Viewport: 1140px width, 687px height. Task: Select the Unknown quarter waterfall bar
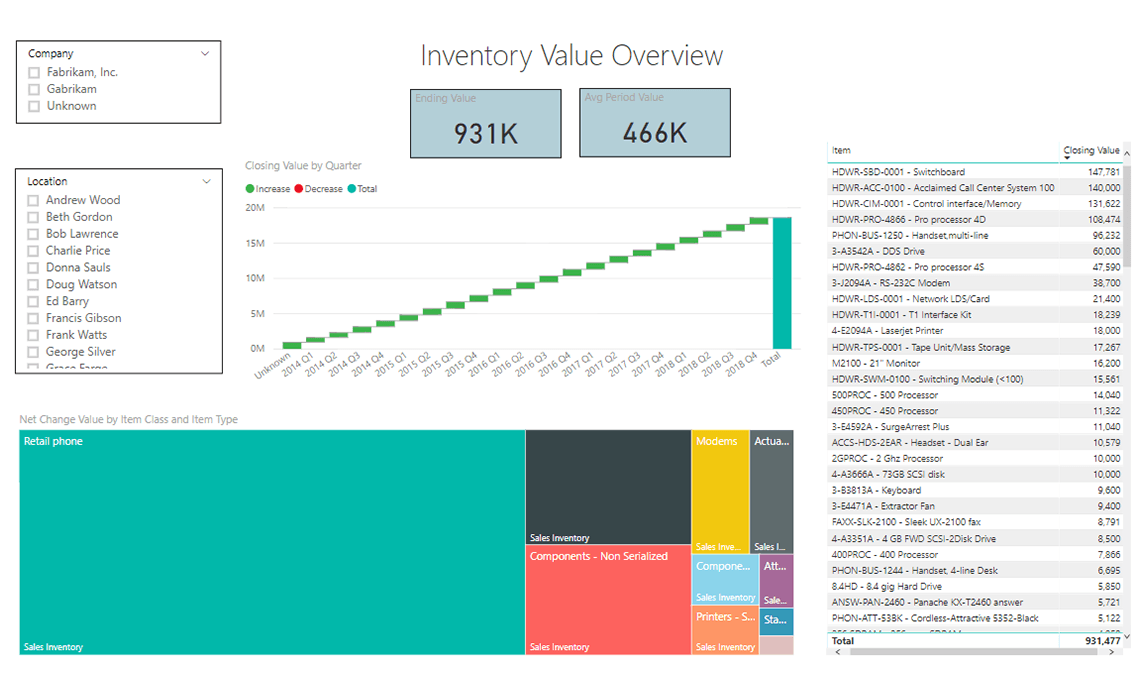pos(292,345)
